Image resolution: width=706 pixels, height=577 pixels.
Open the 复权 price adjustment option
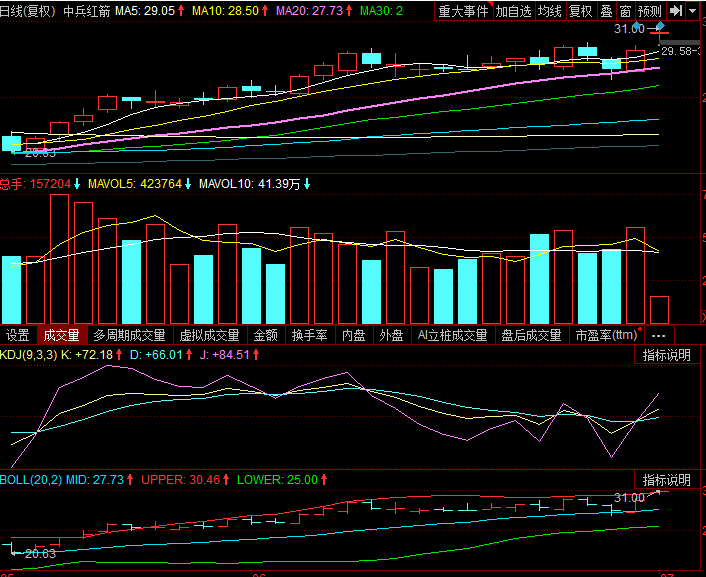tap(580, 11)
